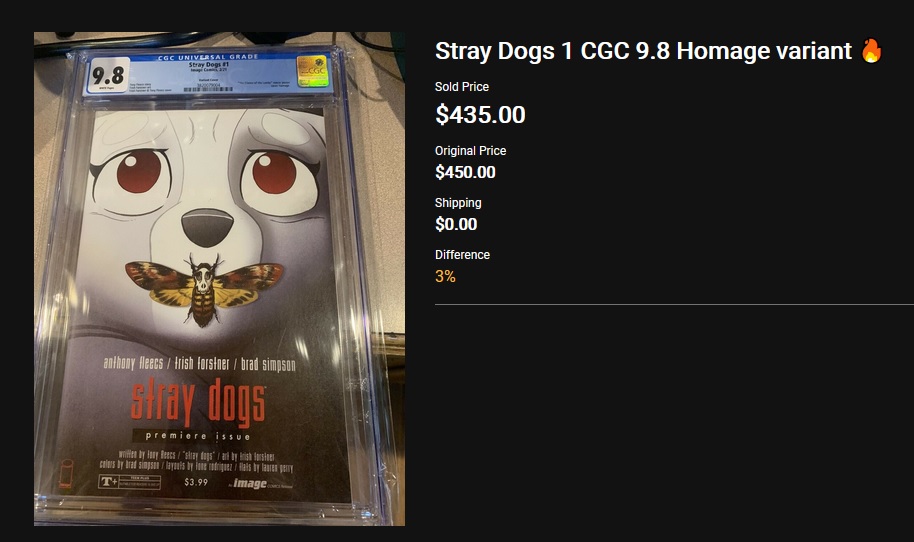914x542 pixels.
Task: Select the Original Price label
Action: pos(470,150)
